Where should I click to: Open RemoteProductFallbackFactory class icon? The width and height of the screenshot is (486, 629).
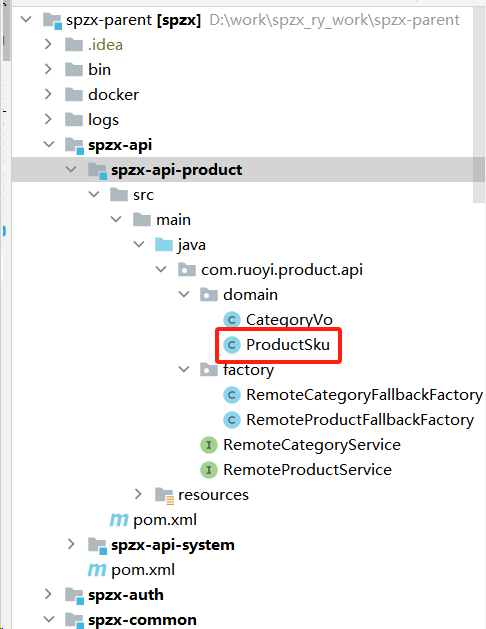[x=231, y=420]
